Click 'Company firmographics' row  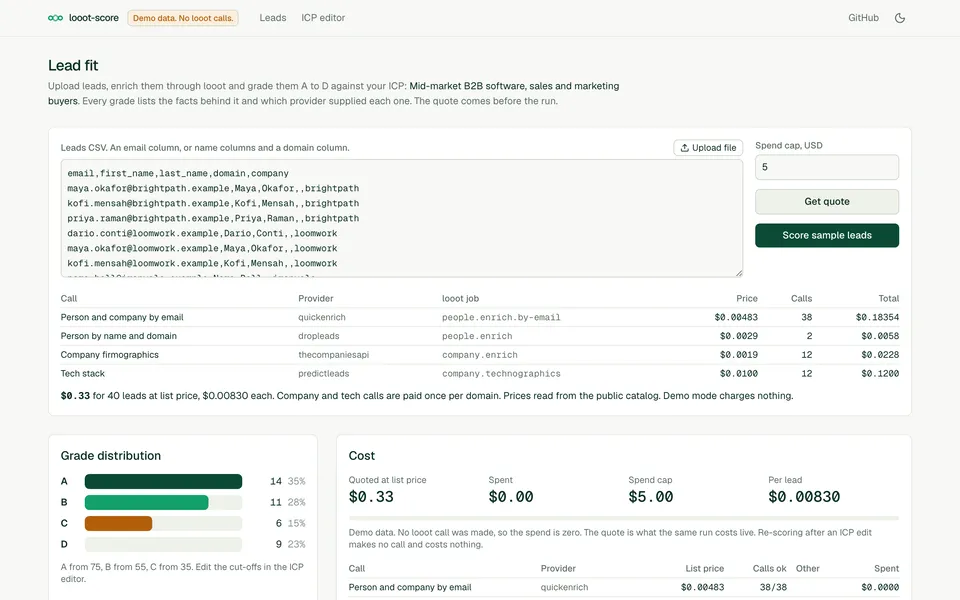click(479, 354)
